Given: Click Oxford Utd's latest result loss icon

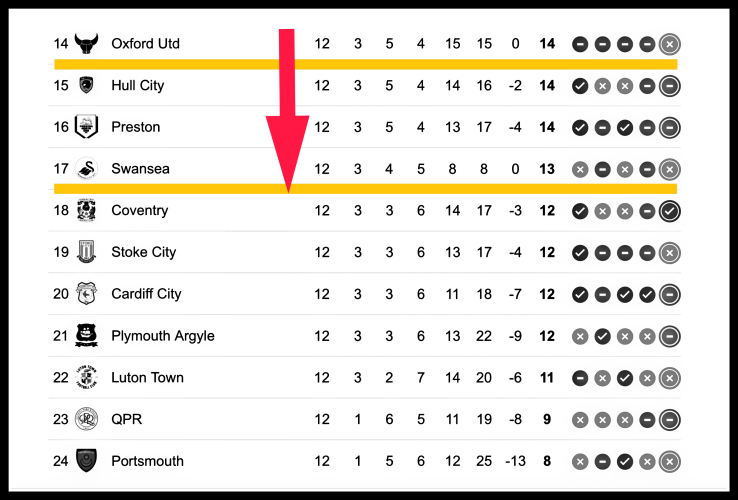Looking at the screenshot, I should (x=670, y=44).
